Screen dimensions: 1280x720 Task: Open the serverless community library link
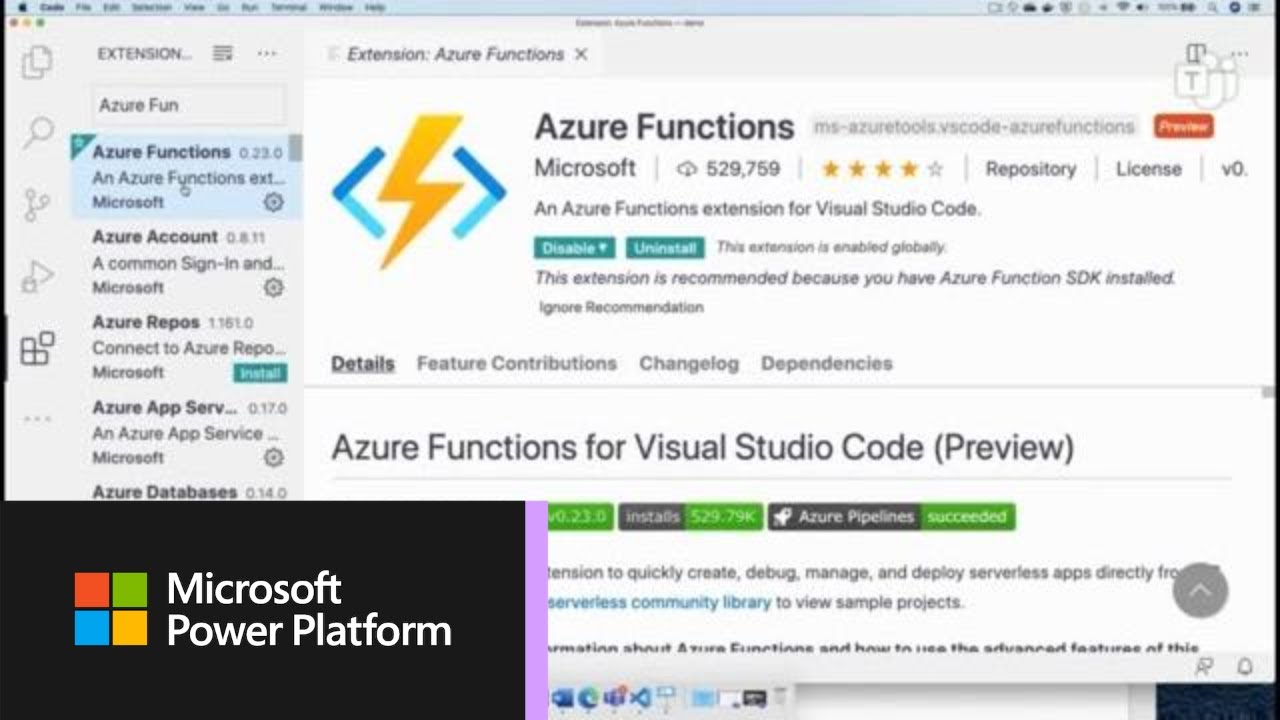click(x=660, y=602)
